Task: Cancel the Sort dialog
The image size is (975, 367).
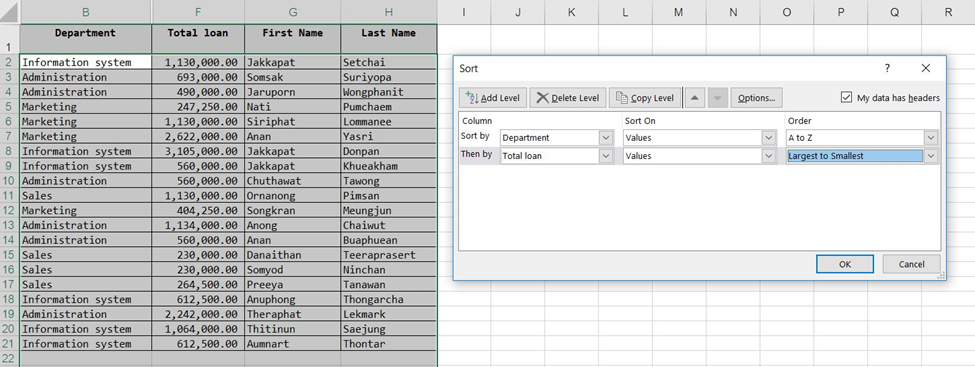Action: coord(911,264)
